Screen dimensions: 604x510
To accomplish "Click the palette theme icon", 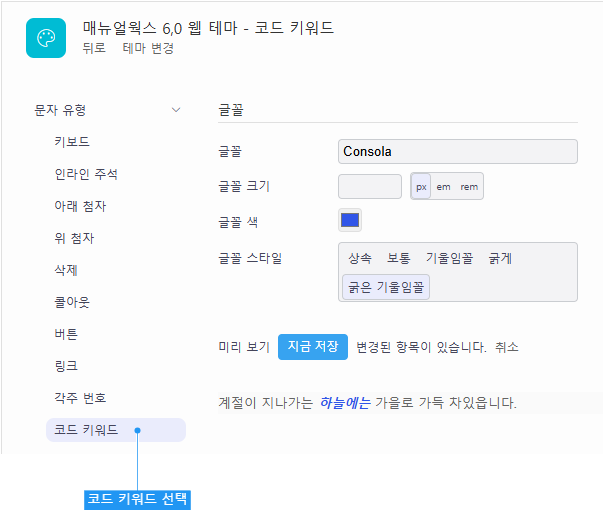I will point(46,38).
